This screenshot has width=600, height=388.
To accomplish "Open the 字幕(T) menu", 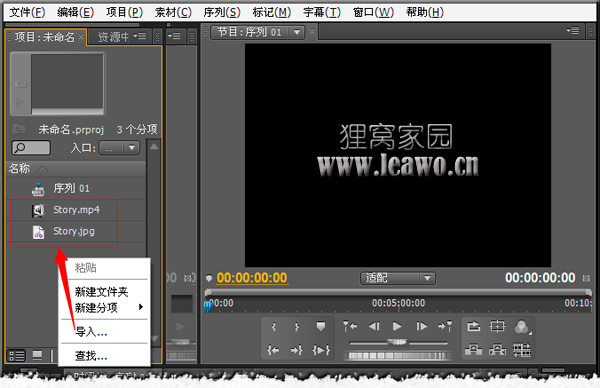I will (322, 12).
